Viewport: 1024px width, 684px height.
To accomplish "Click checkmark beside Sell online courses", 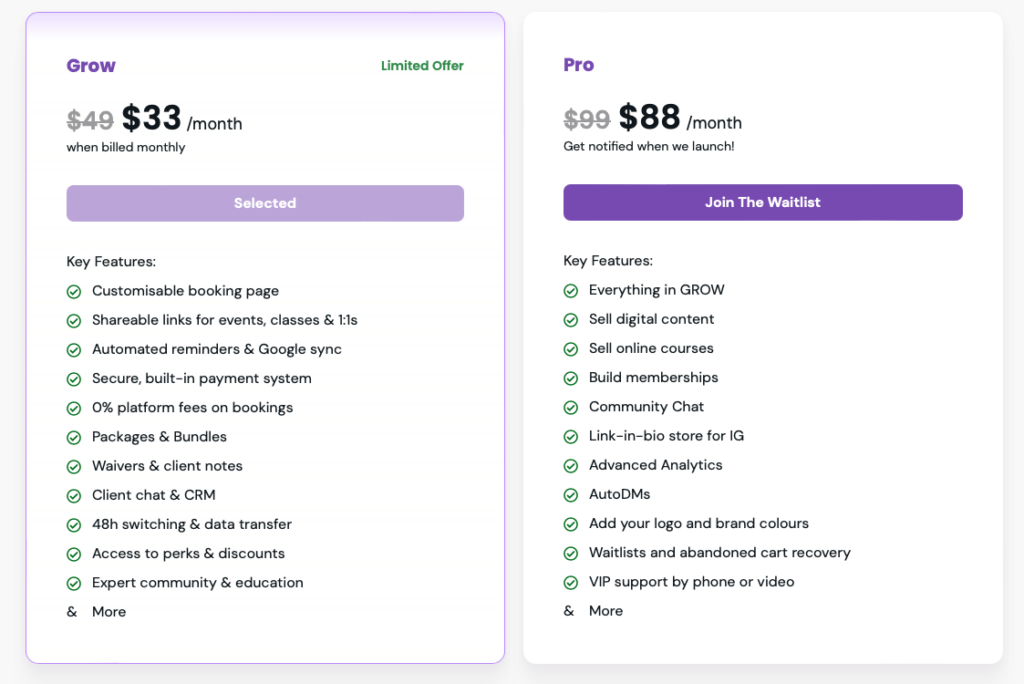I will pyautogui.click(x=571, y=349).
